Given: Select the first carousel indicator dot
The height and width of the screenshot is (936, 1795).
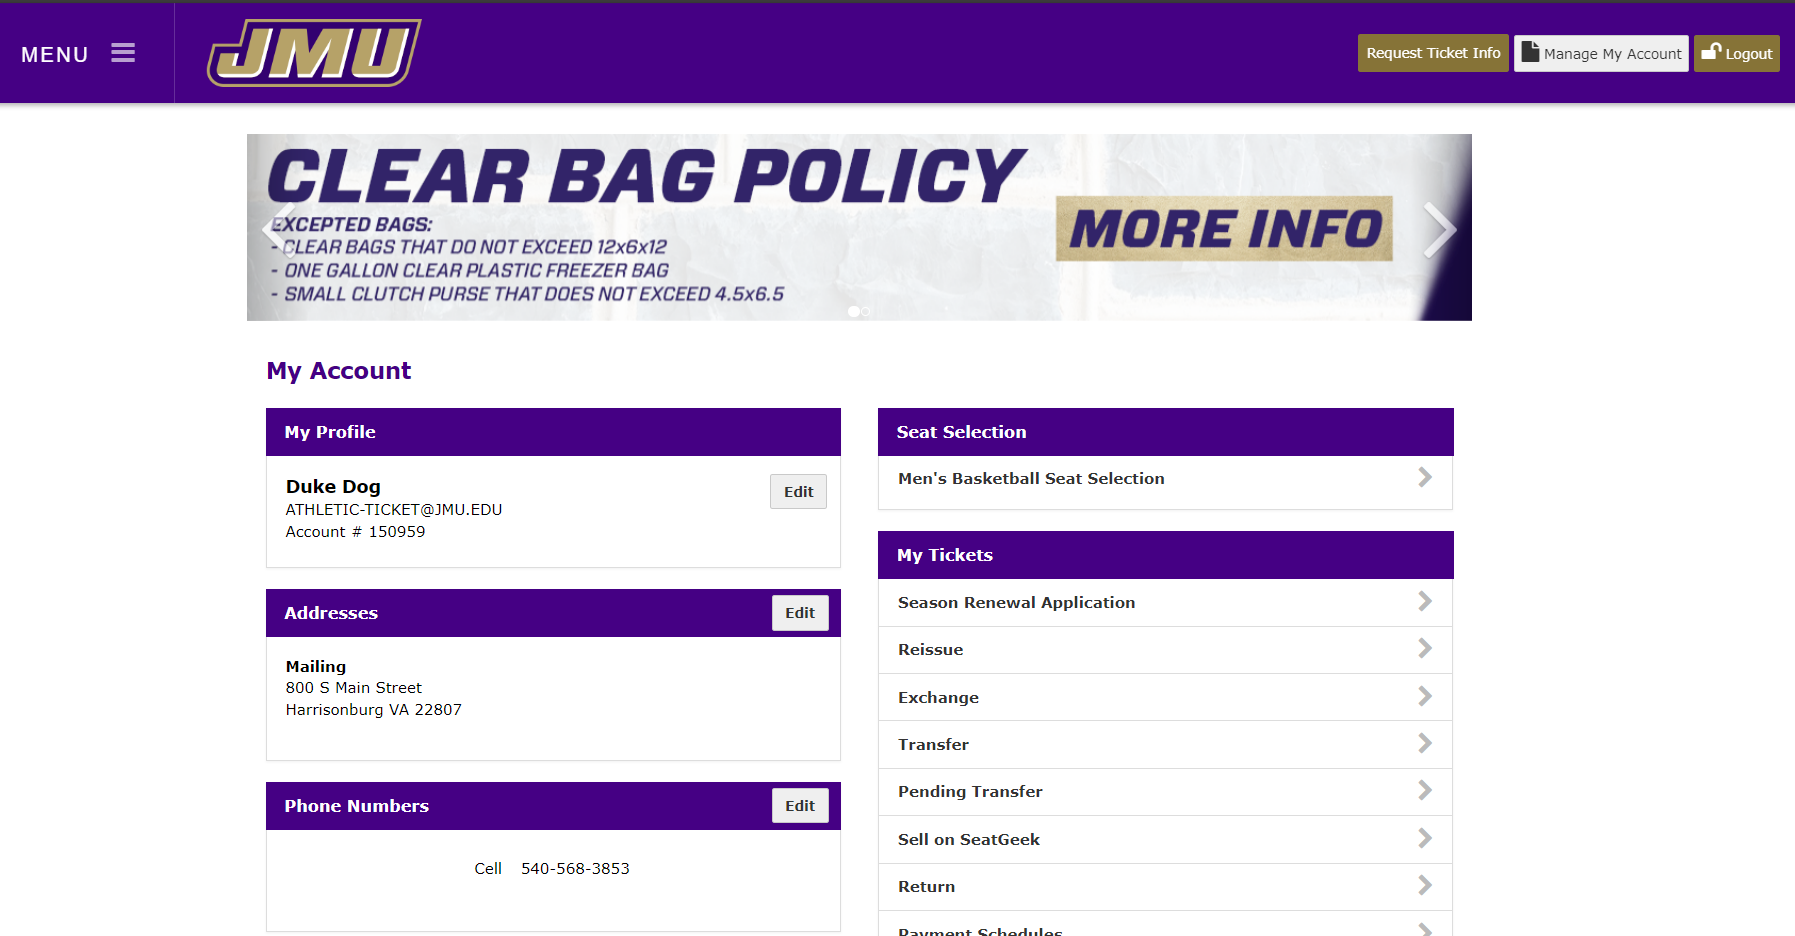Looking at the screenshot, I should point(853,312).
